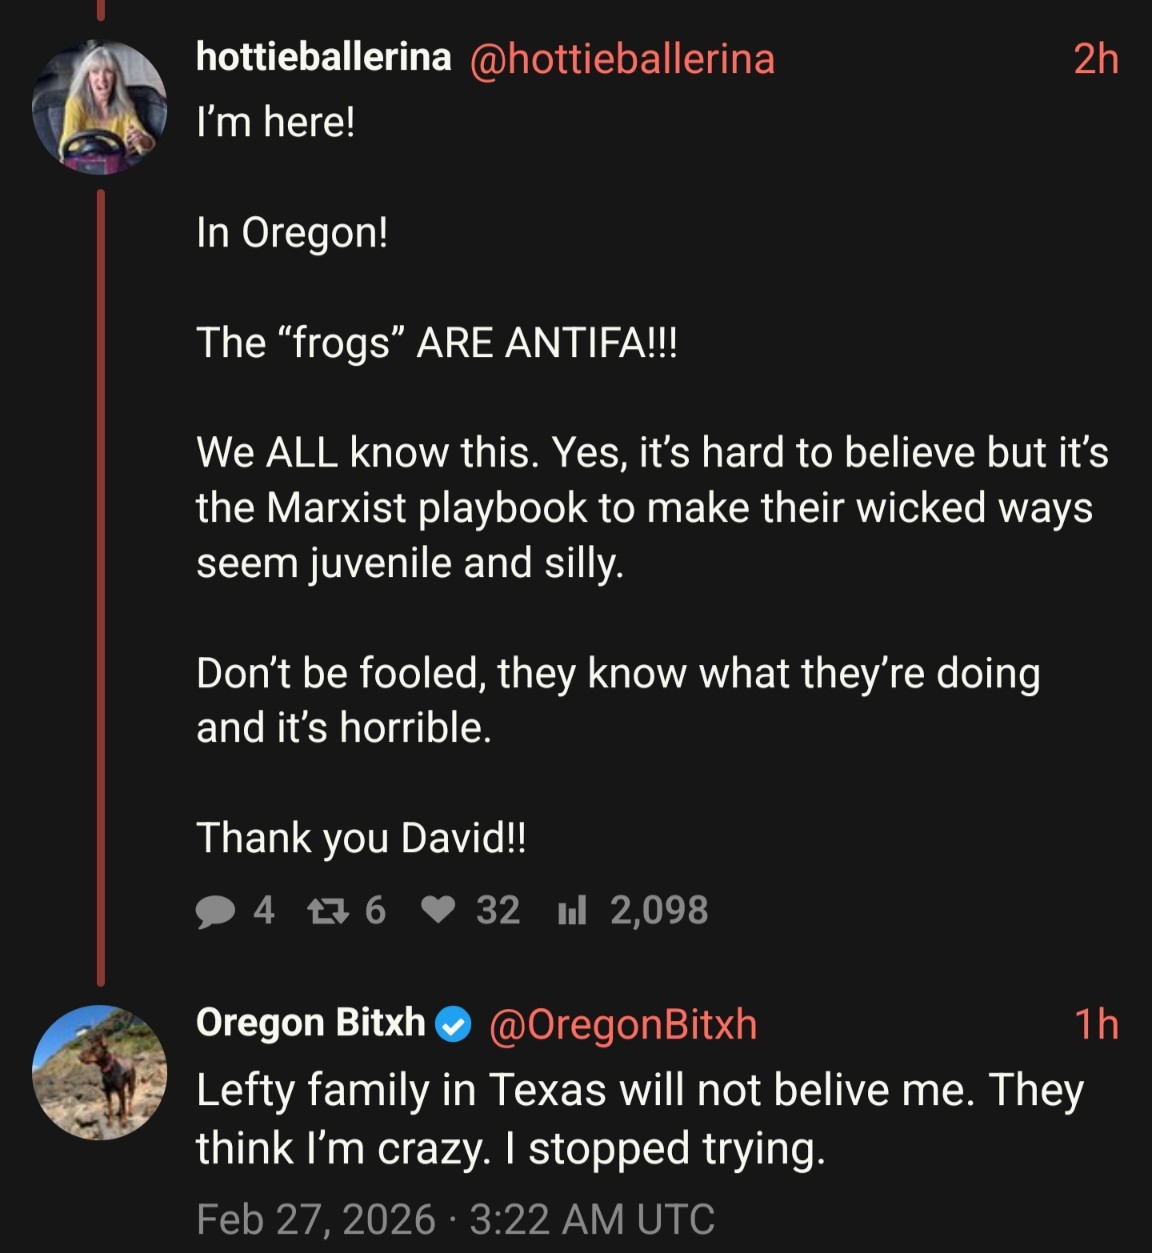Click the 2h timestamp on the post
The height and width of the screenshot is (1253, 1152).
coord(1096,59)
